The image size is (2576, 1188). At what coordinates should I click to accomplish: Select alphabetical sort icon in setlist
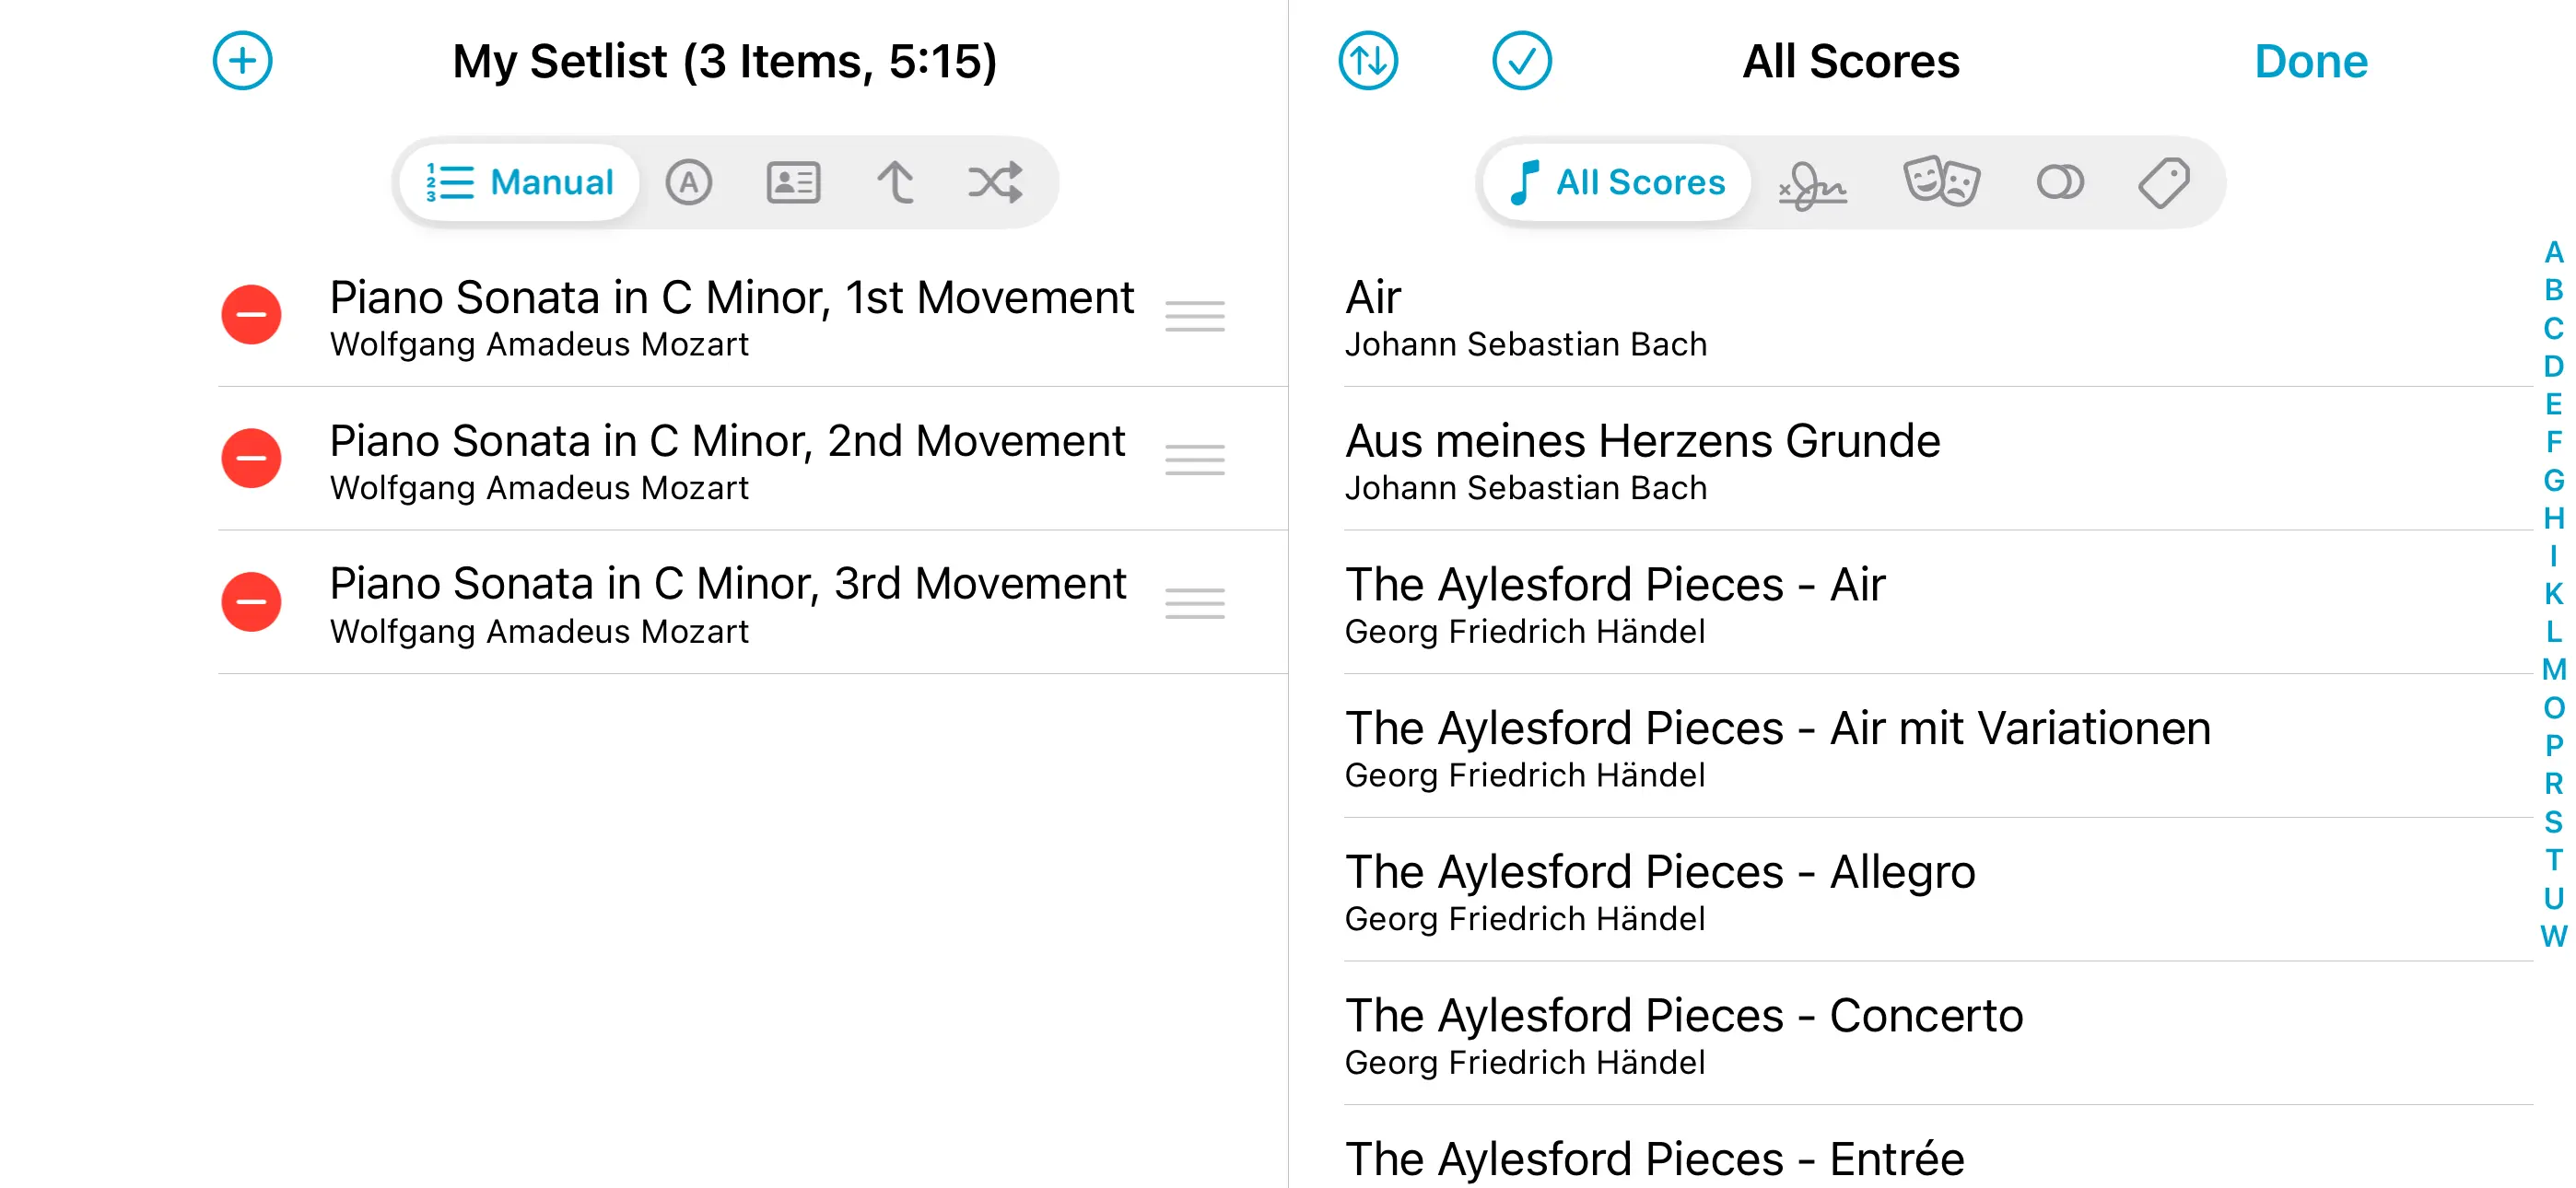coord(689,183)
